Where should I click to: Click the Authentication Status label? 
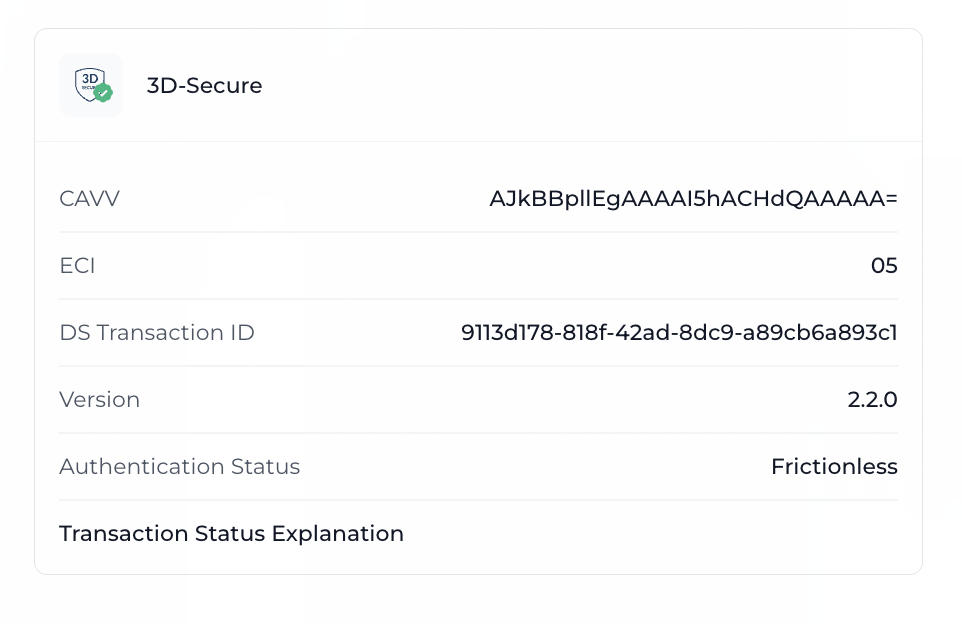coord(180,466)
